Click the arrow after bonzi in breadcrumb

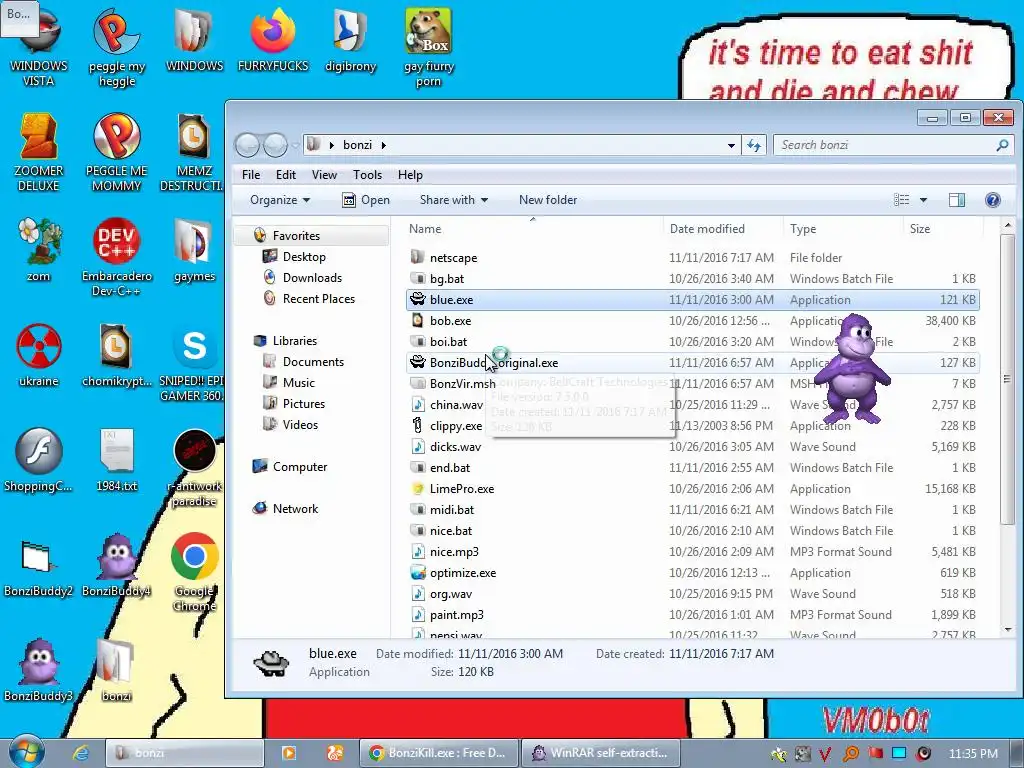383,145
